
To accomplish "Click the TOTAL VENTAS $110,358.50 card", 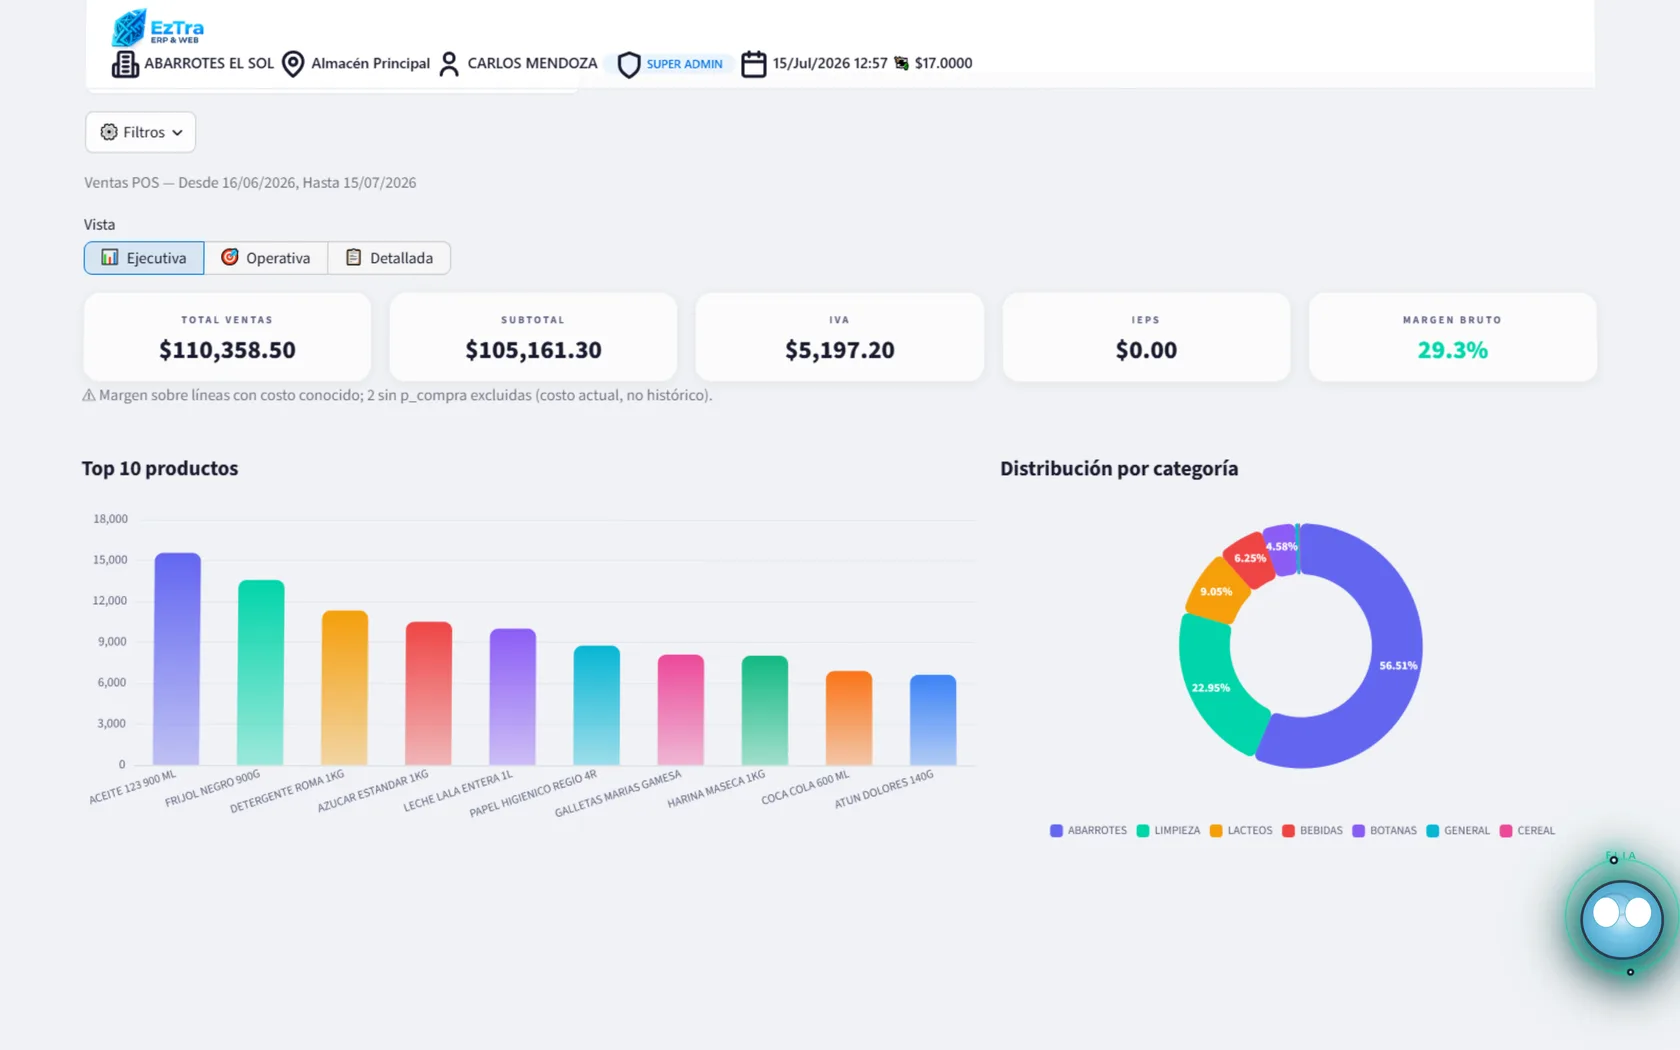I will click(x=227, y=337).
